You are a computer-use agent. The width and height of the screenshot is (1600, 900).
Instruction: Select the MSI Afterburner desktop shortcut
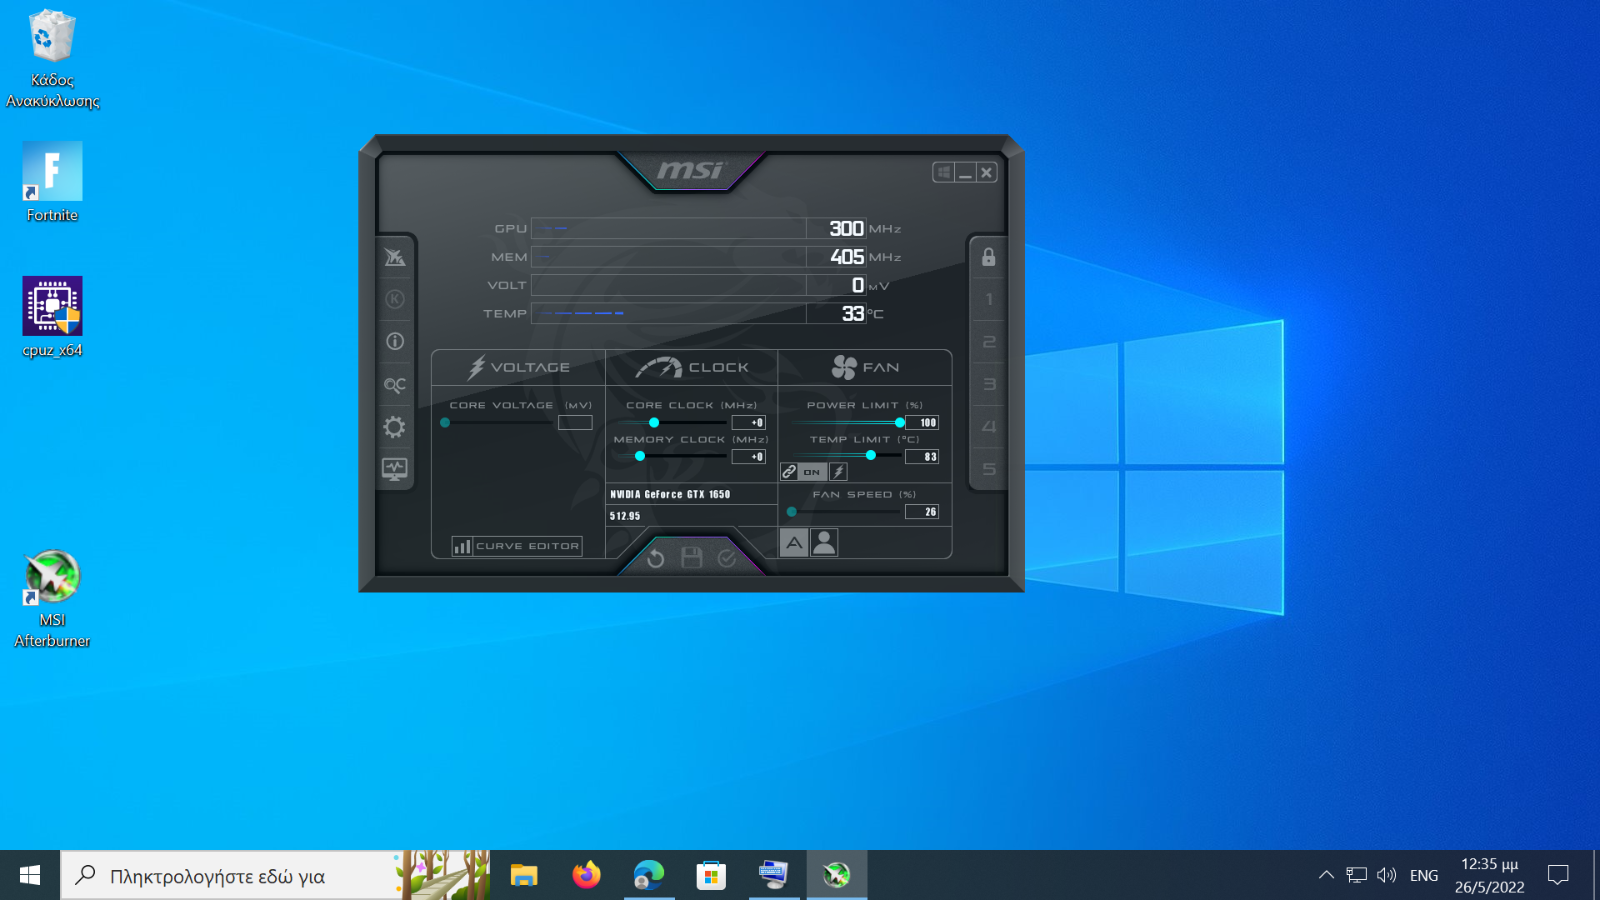click(x=52, y=599)
